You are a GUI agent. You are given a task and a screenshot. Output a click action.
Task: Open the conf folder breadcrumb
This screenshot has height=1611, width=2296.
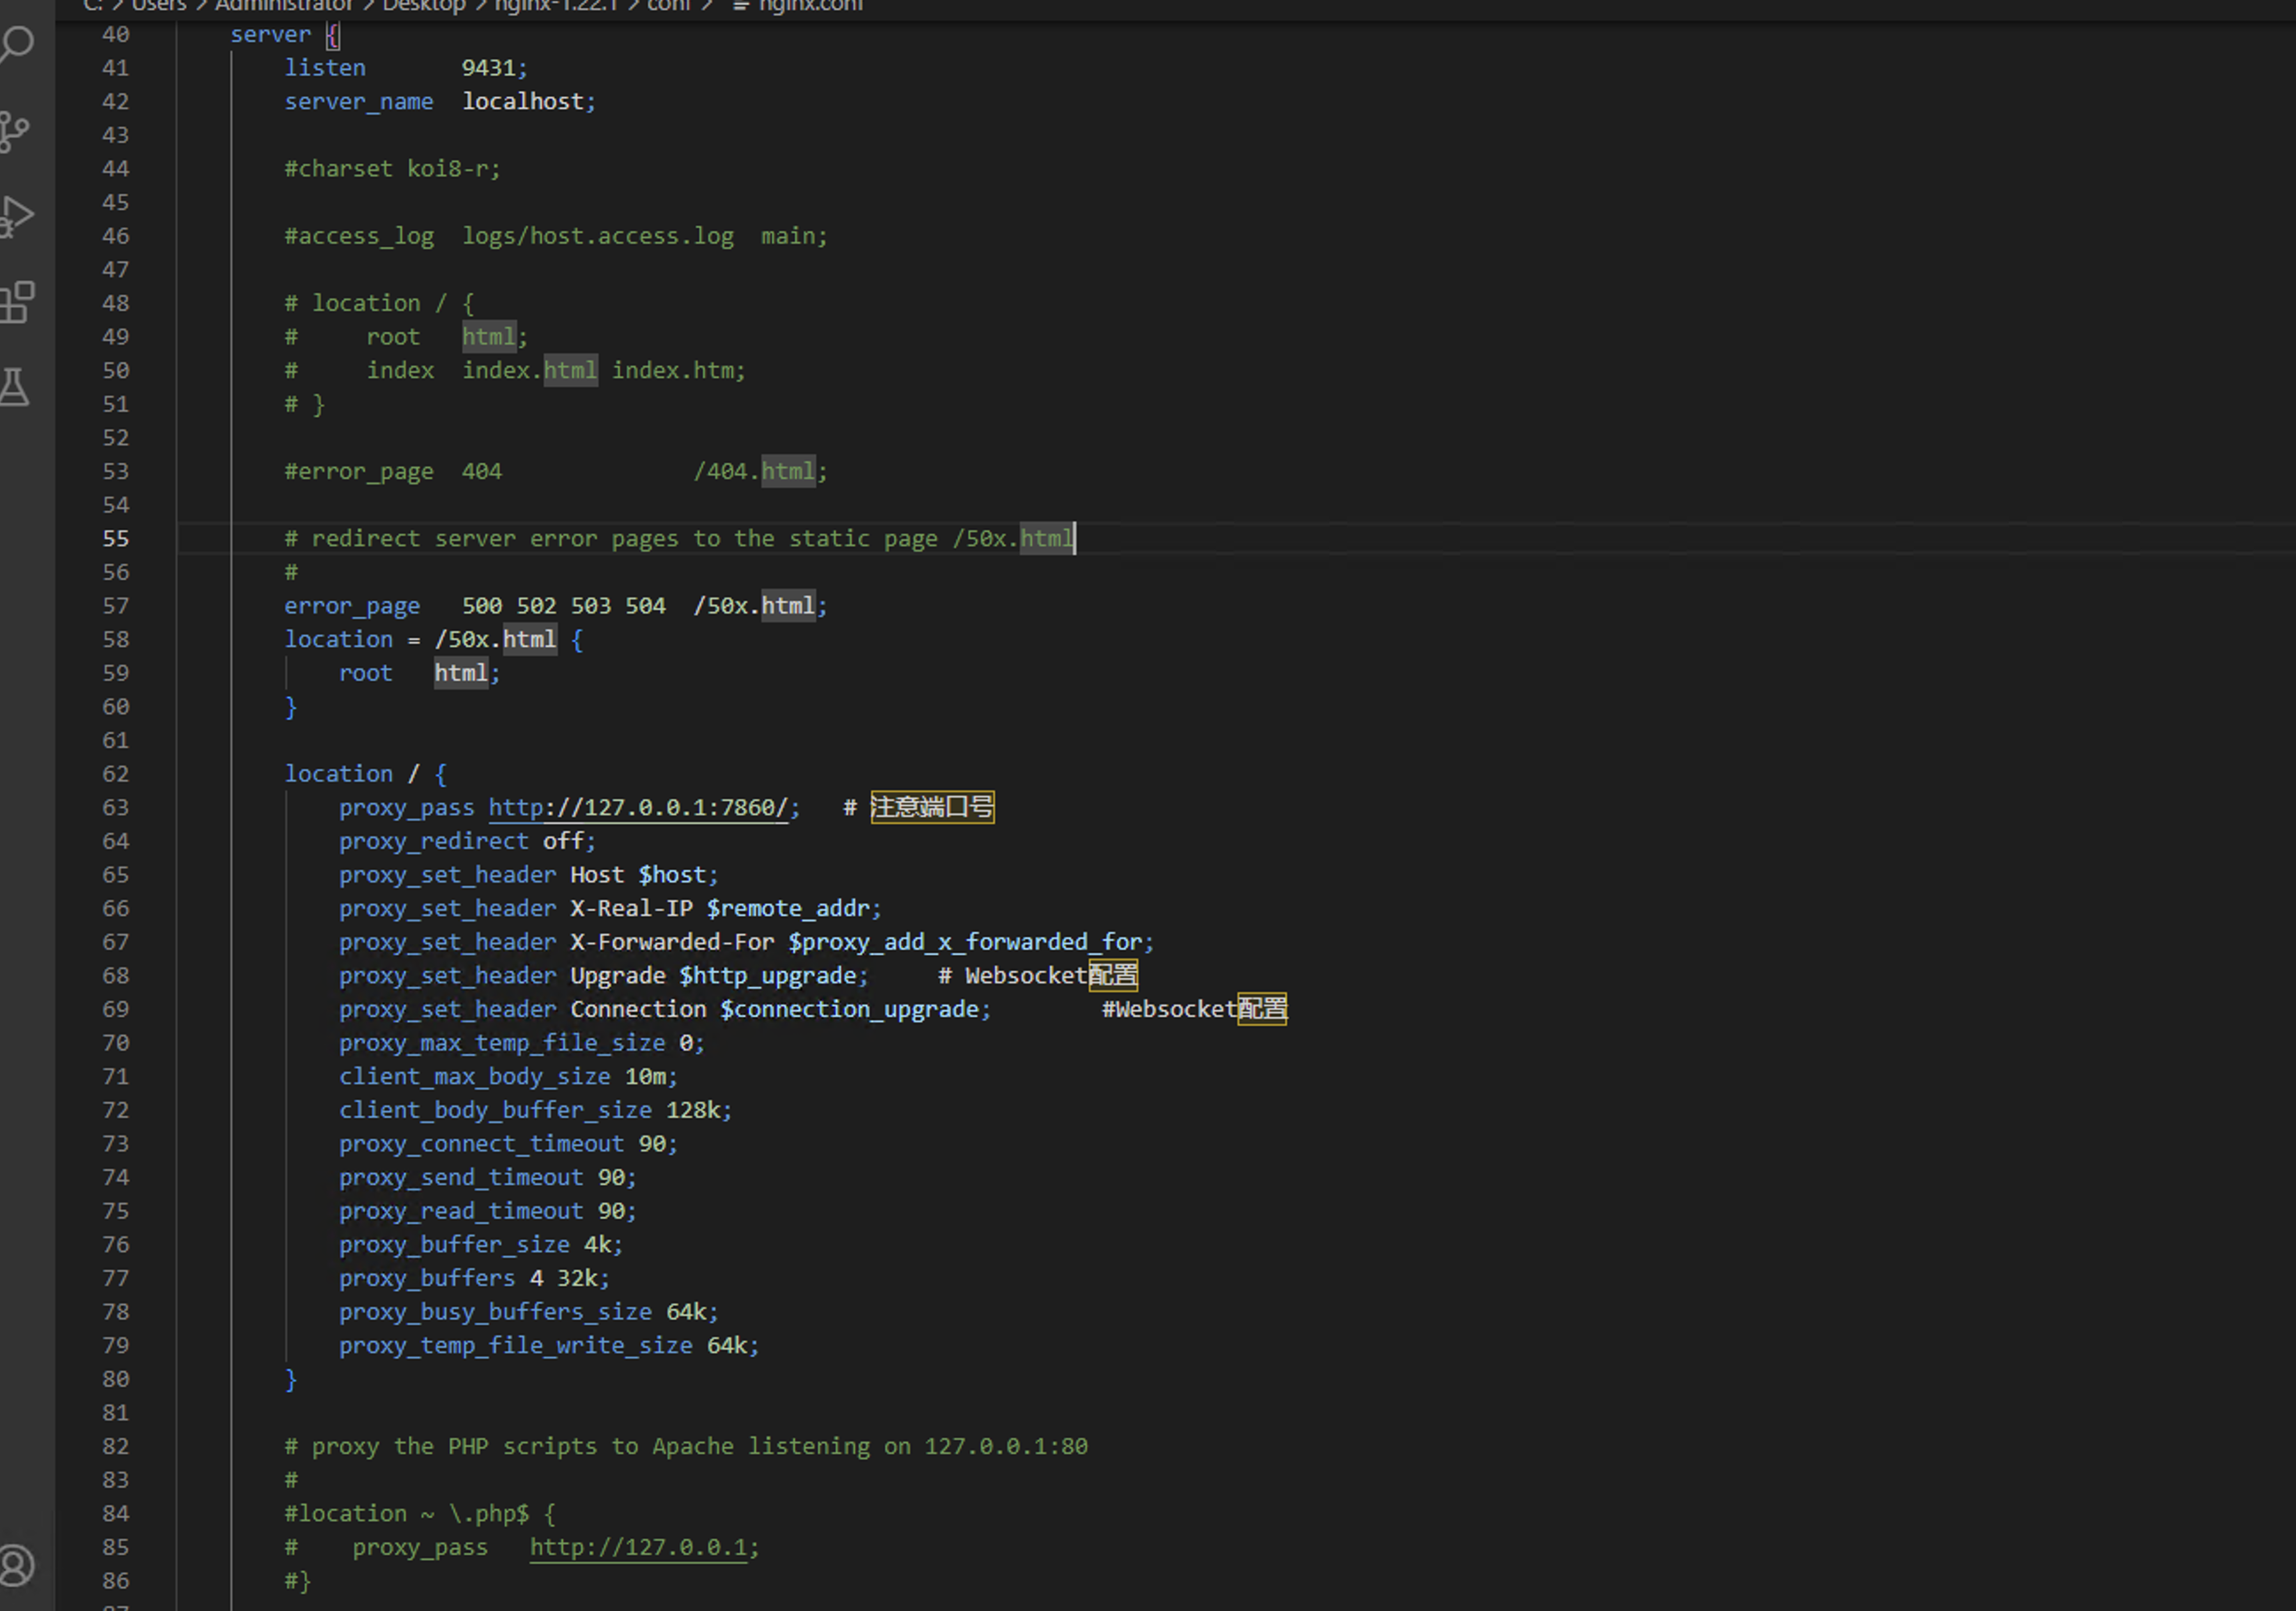click(668, 6)
